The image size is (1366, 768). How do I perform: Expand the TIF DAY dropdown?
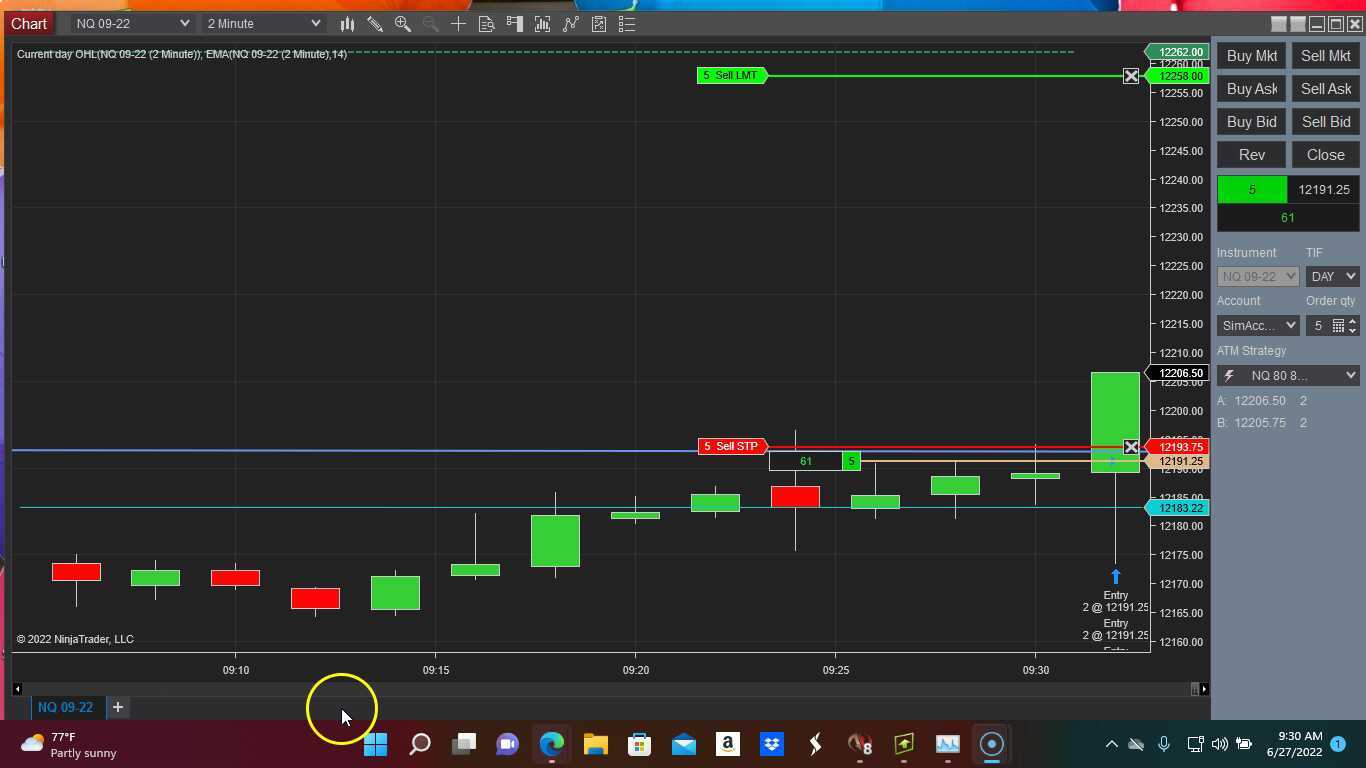click(1332, 276)
